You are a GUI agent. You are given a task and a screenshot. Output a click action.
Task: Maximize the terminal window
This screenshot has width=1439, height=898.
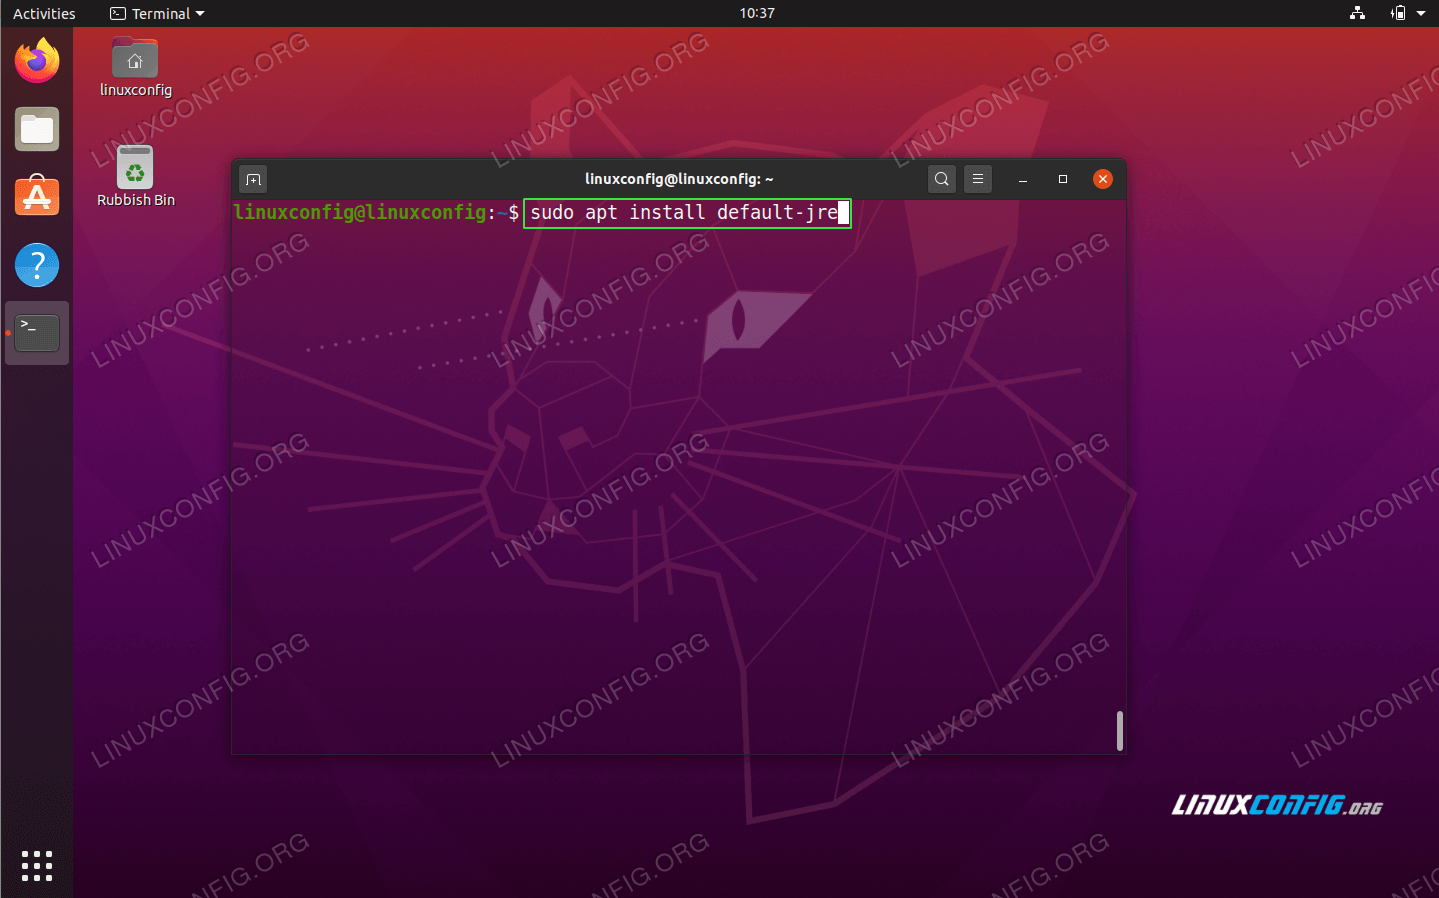[1063, 179]
